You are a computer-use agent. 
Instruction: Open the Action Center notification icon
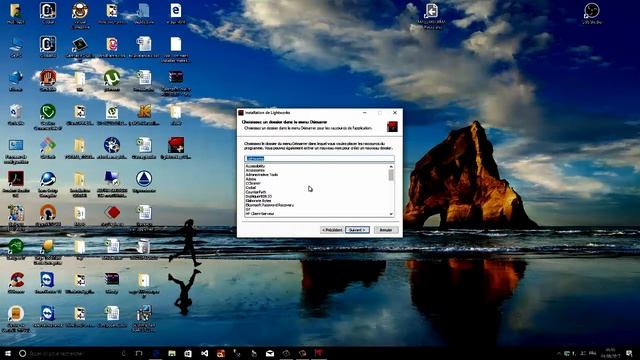629,353
